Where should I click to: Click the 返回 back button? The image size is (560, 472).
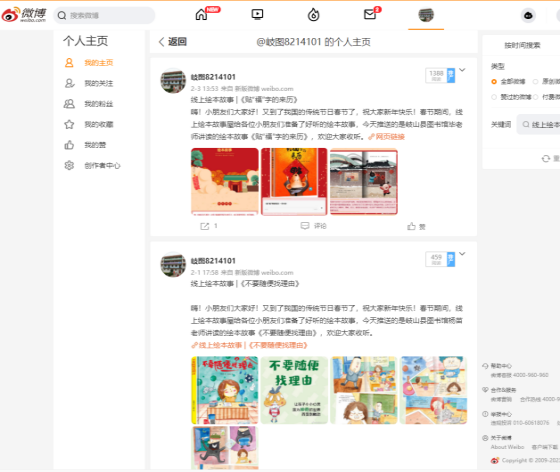pos(172,42)
